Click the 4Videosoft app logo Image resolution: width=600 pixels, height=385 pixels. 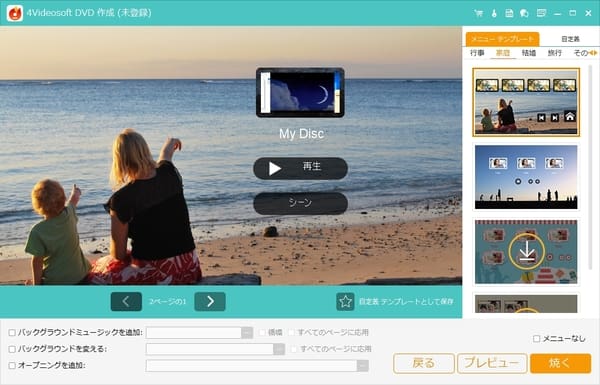click(x=15, y=13)
